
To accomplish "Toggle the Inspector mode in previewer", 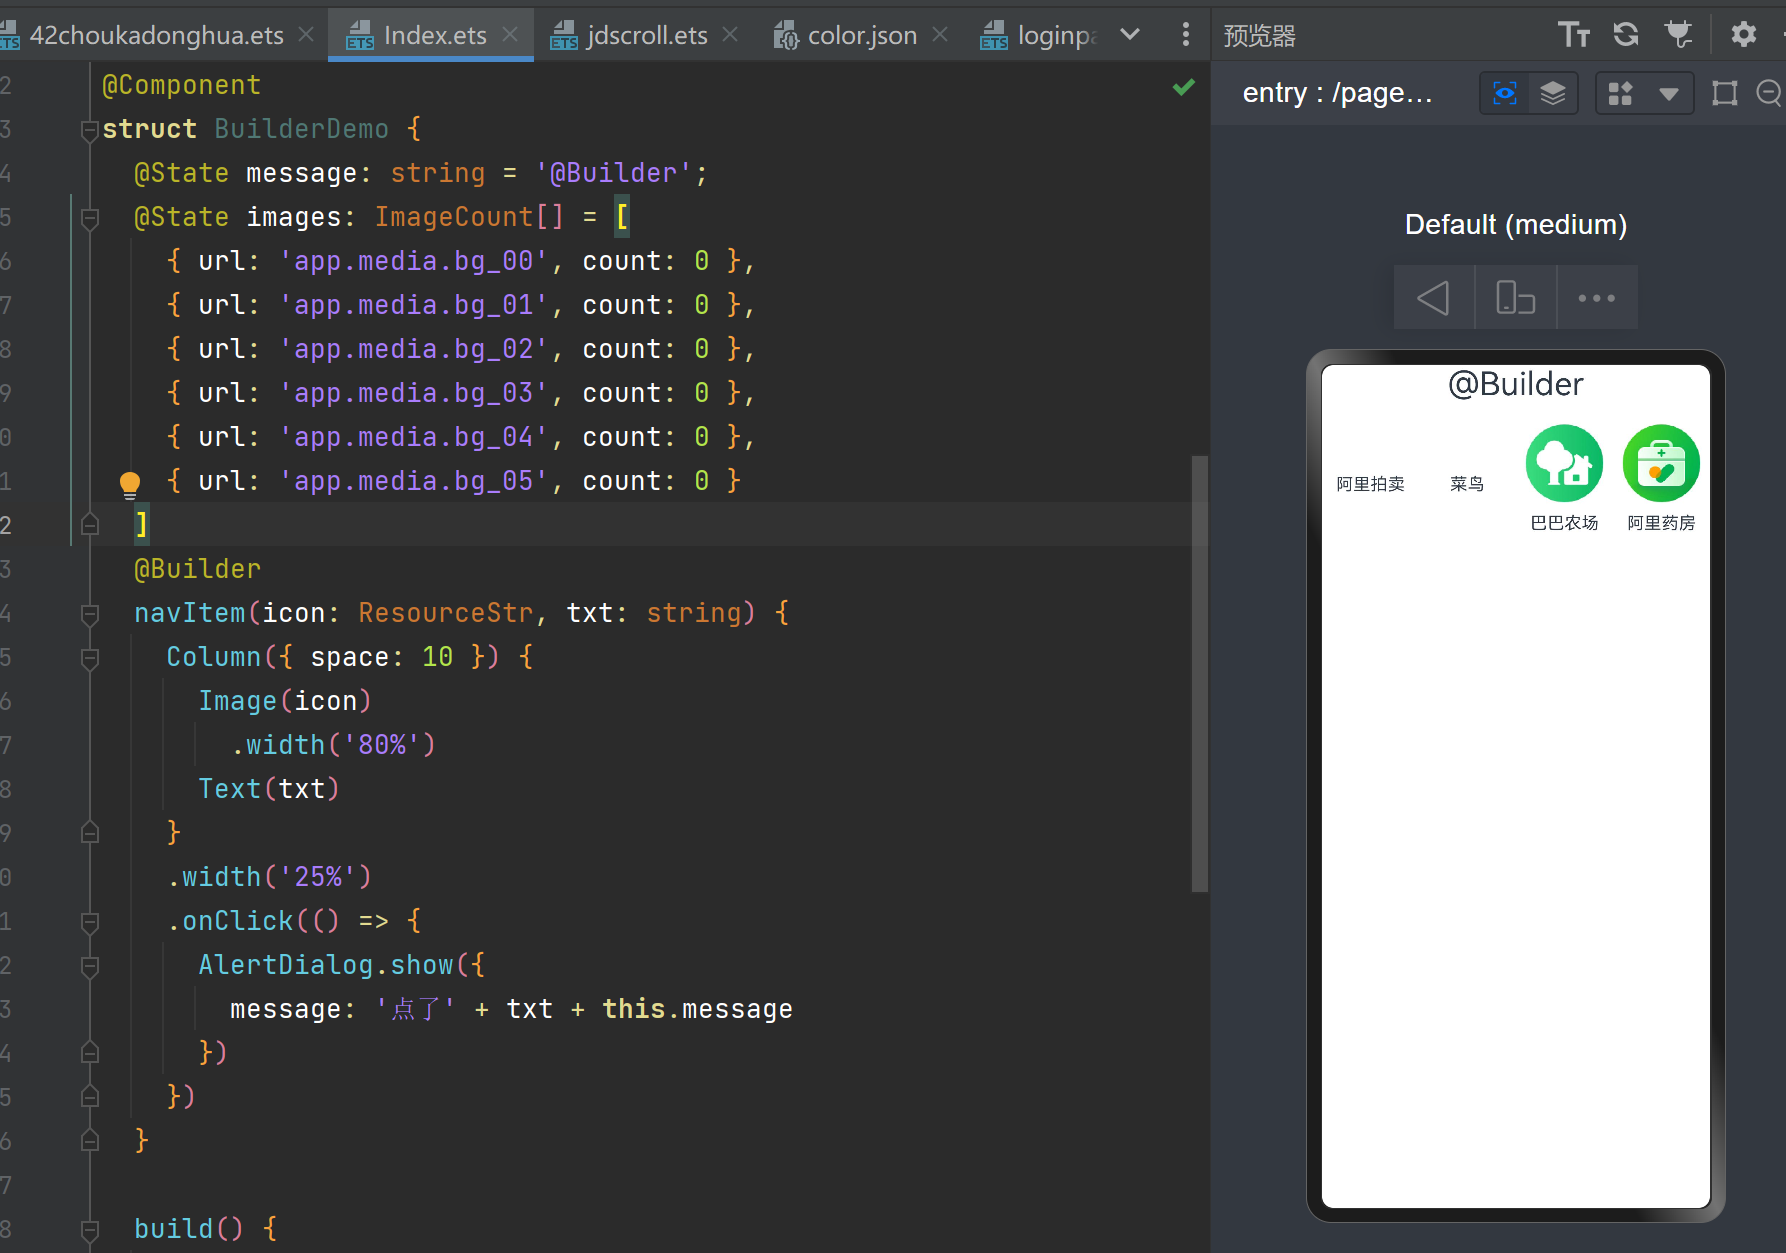I will 1504,93.
